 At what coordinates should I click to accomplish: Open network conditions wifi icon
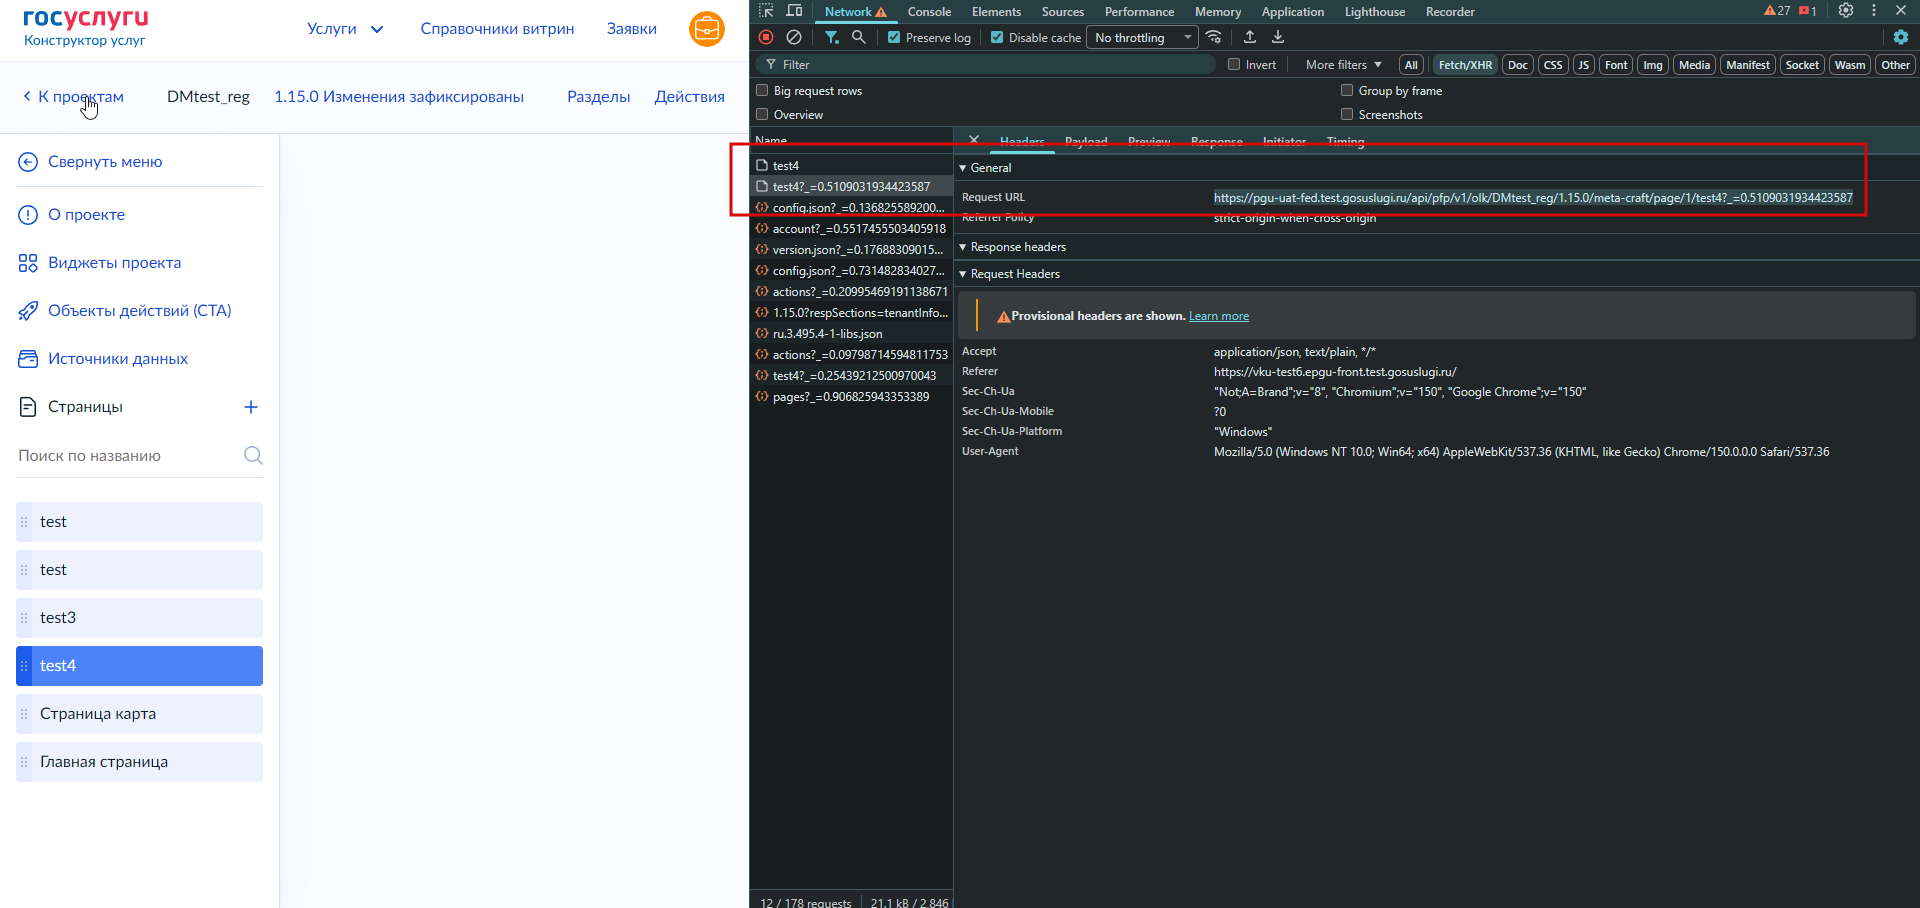(1214, 37)
